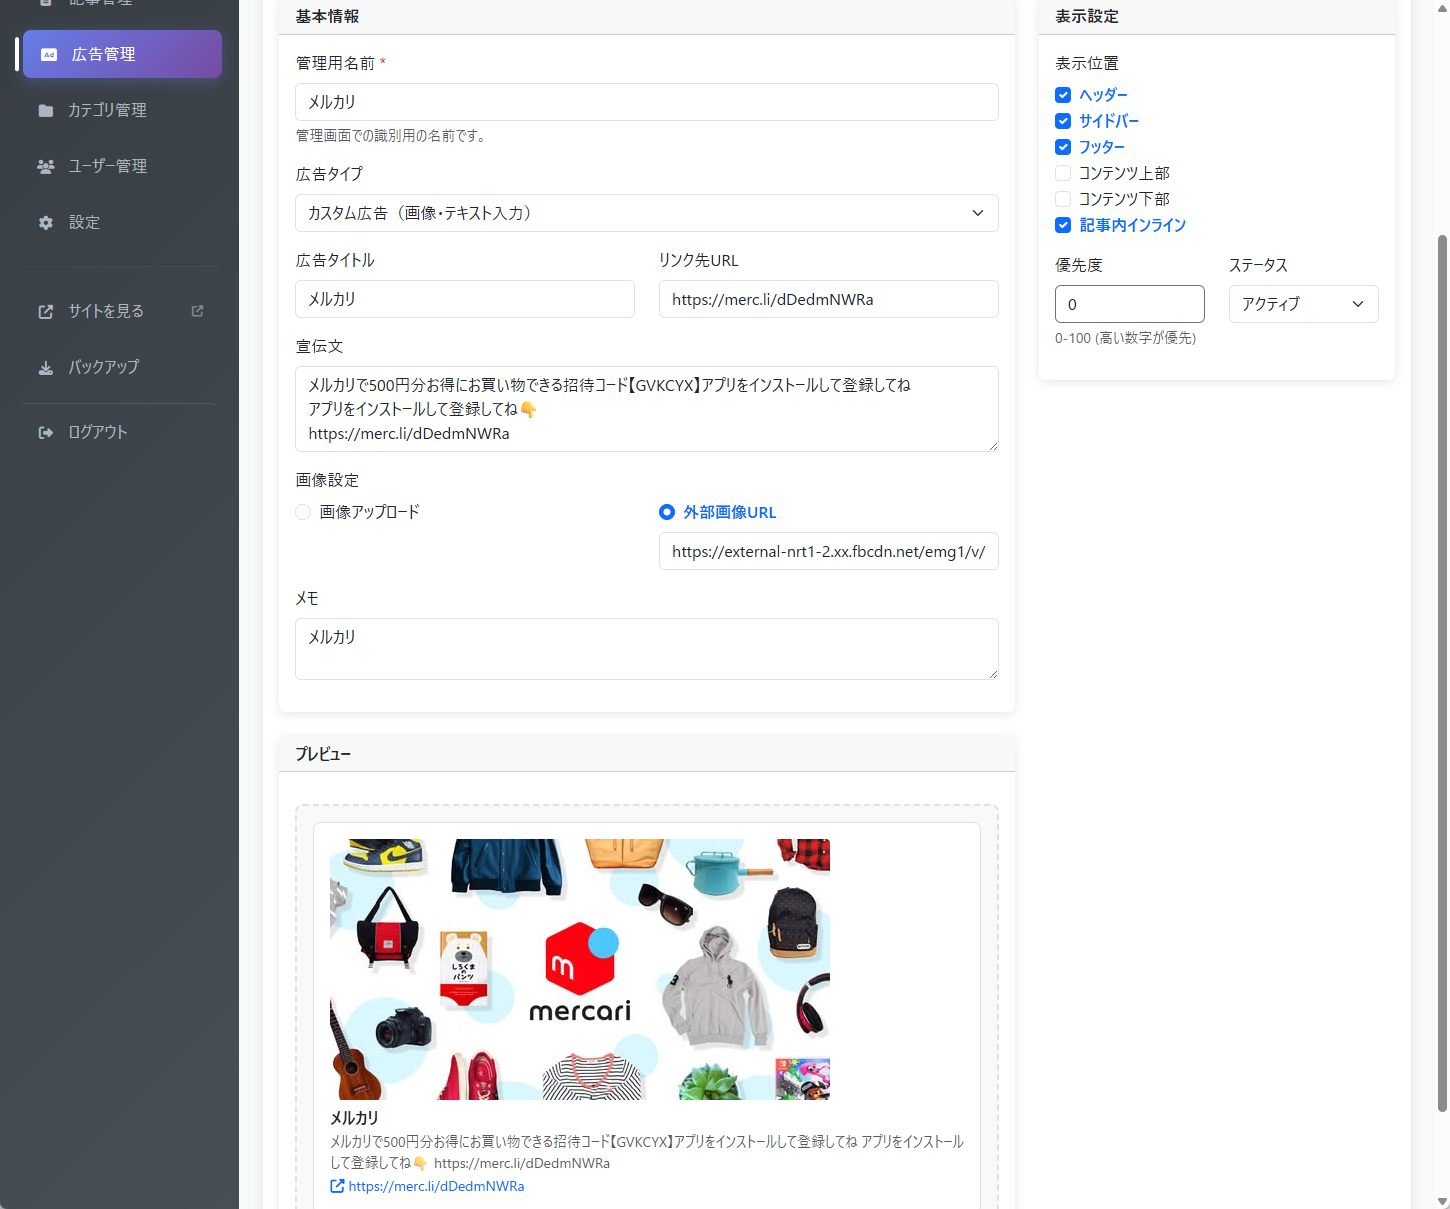Click the backup download icon
The width and height of the screenshot is (1450, 1209).
click(x=46, y=368)
